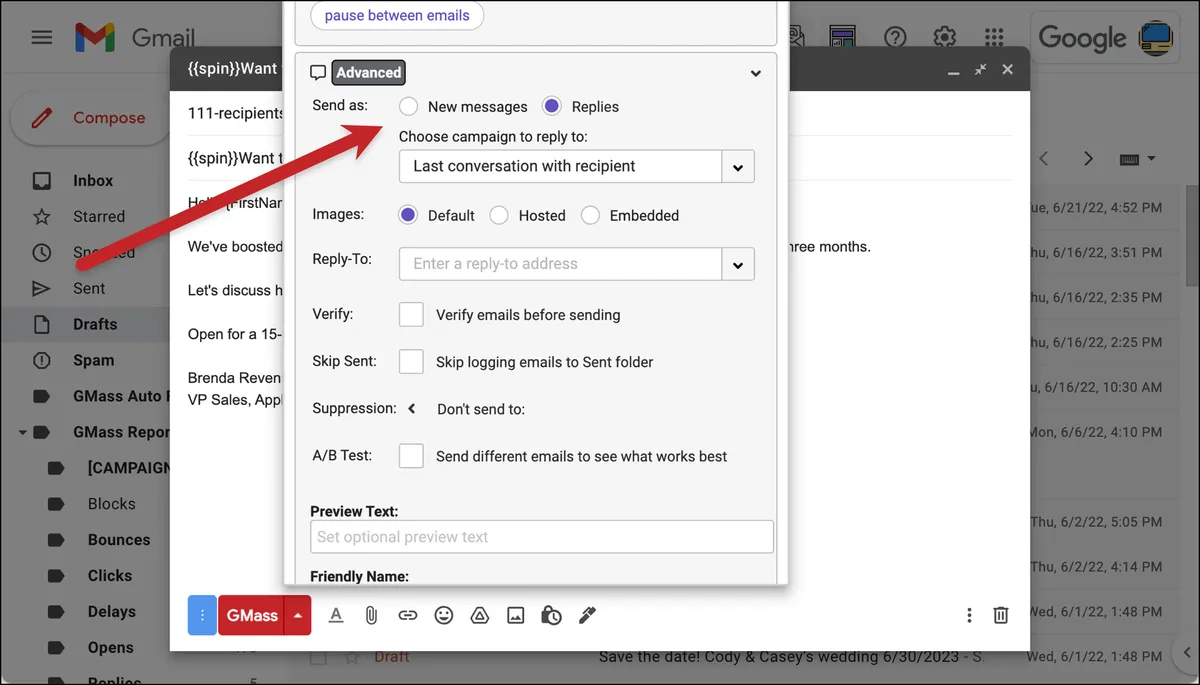Open the Bounces label
The image size is (1200, 685).
(x=119, y=540)
